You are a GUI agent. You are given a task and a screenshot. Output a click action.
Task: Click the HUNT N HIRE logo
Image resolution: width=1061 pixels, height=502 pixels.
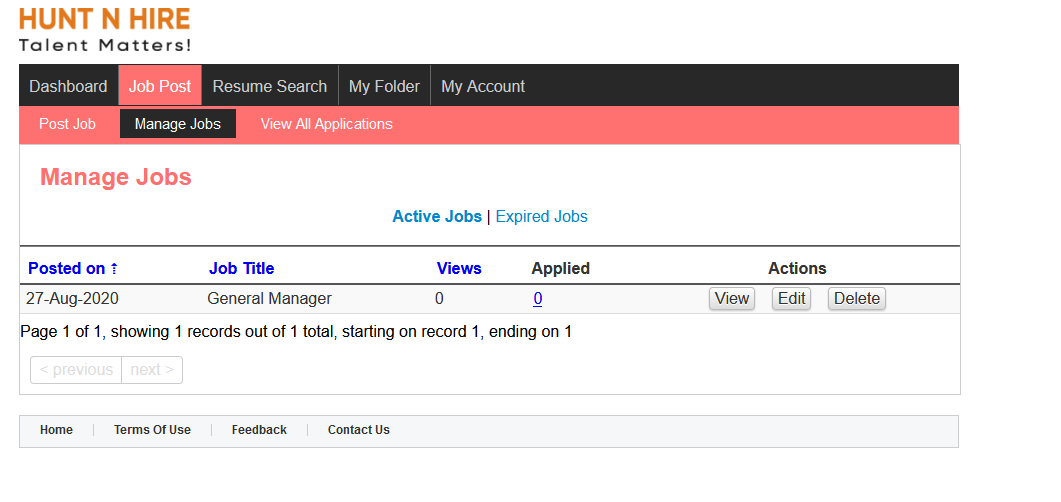(105, 30)
